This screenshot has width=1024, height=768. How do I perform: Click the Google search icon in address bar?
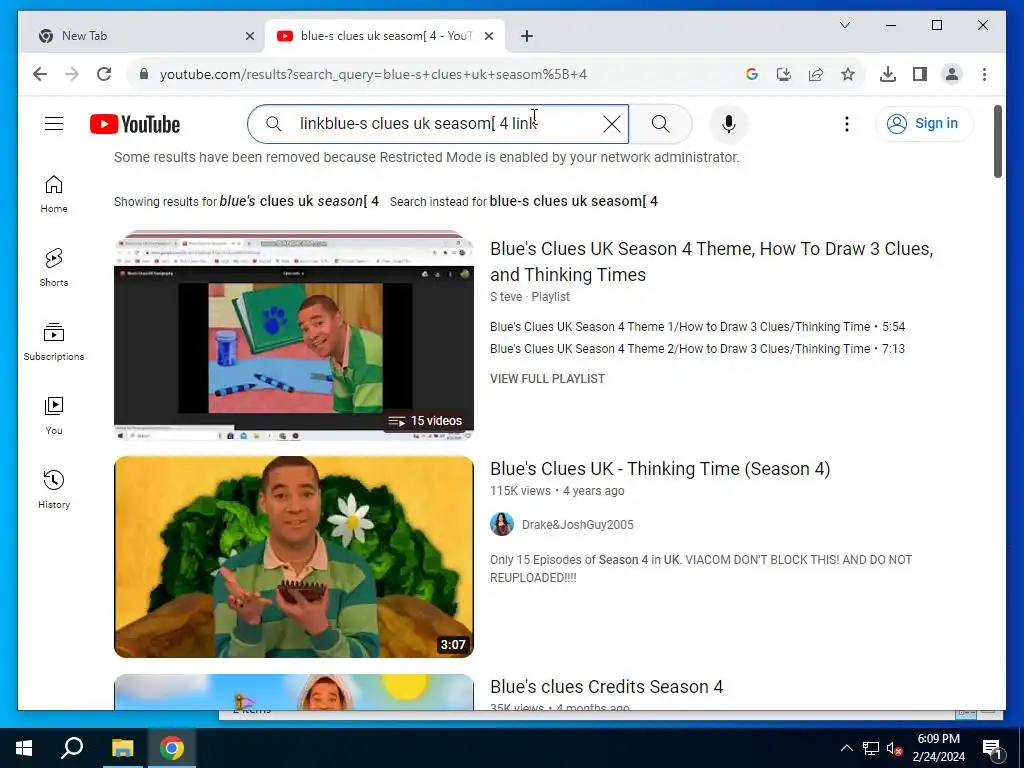[752, 74]
